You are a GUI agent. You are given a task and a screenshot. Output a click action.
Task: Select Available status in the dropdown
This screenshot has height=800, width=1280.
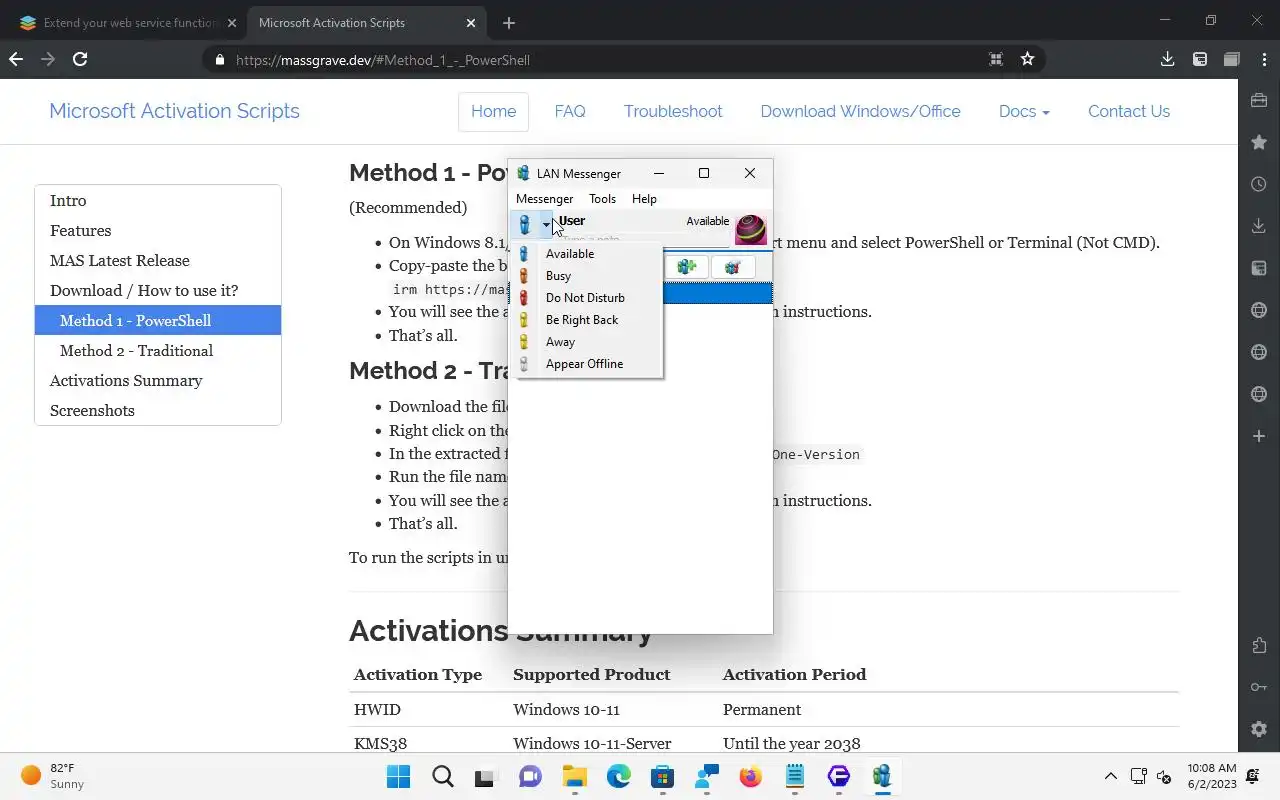point(588,254)
